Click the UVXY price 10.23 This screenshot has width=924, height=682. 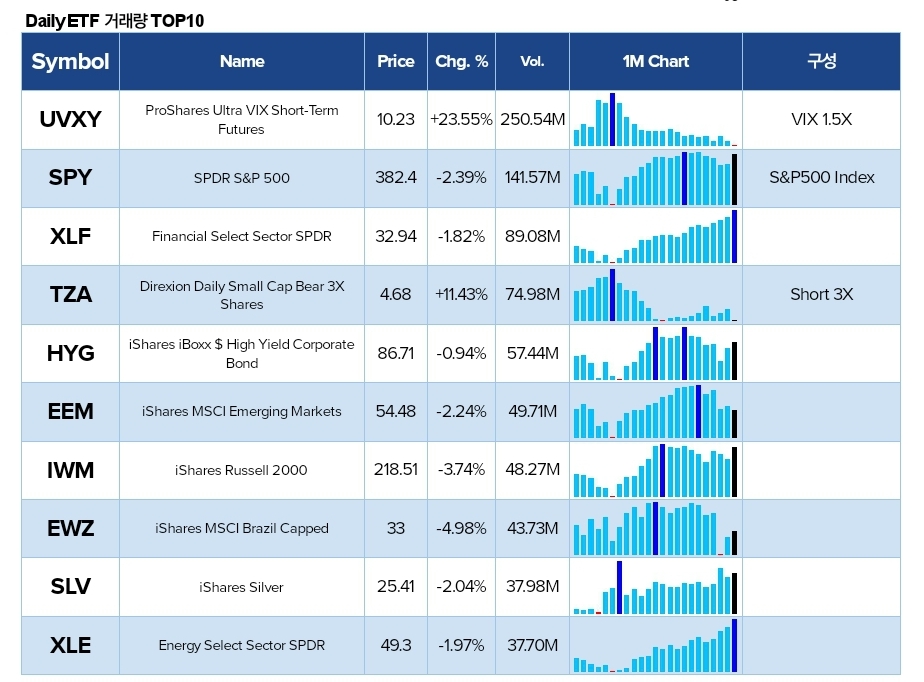click(395, 120)
